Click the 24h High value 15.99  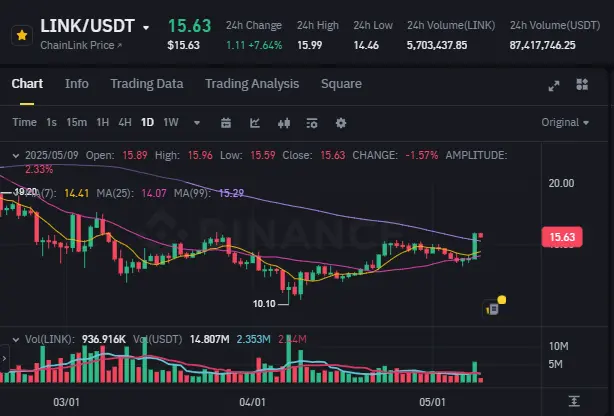[x=310, y=45]
